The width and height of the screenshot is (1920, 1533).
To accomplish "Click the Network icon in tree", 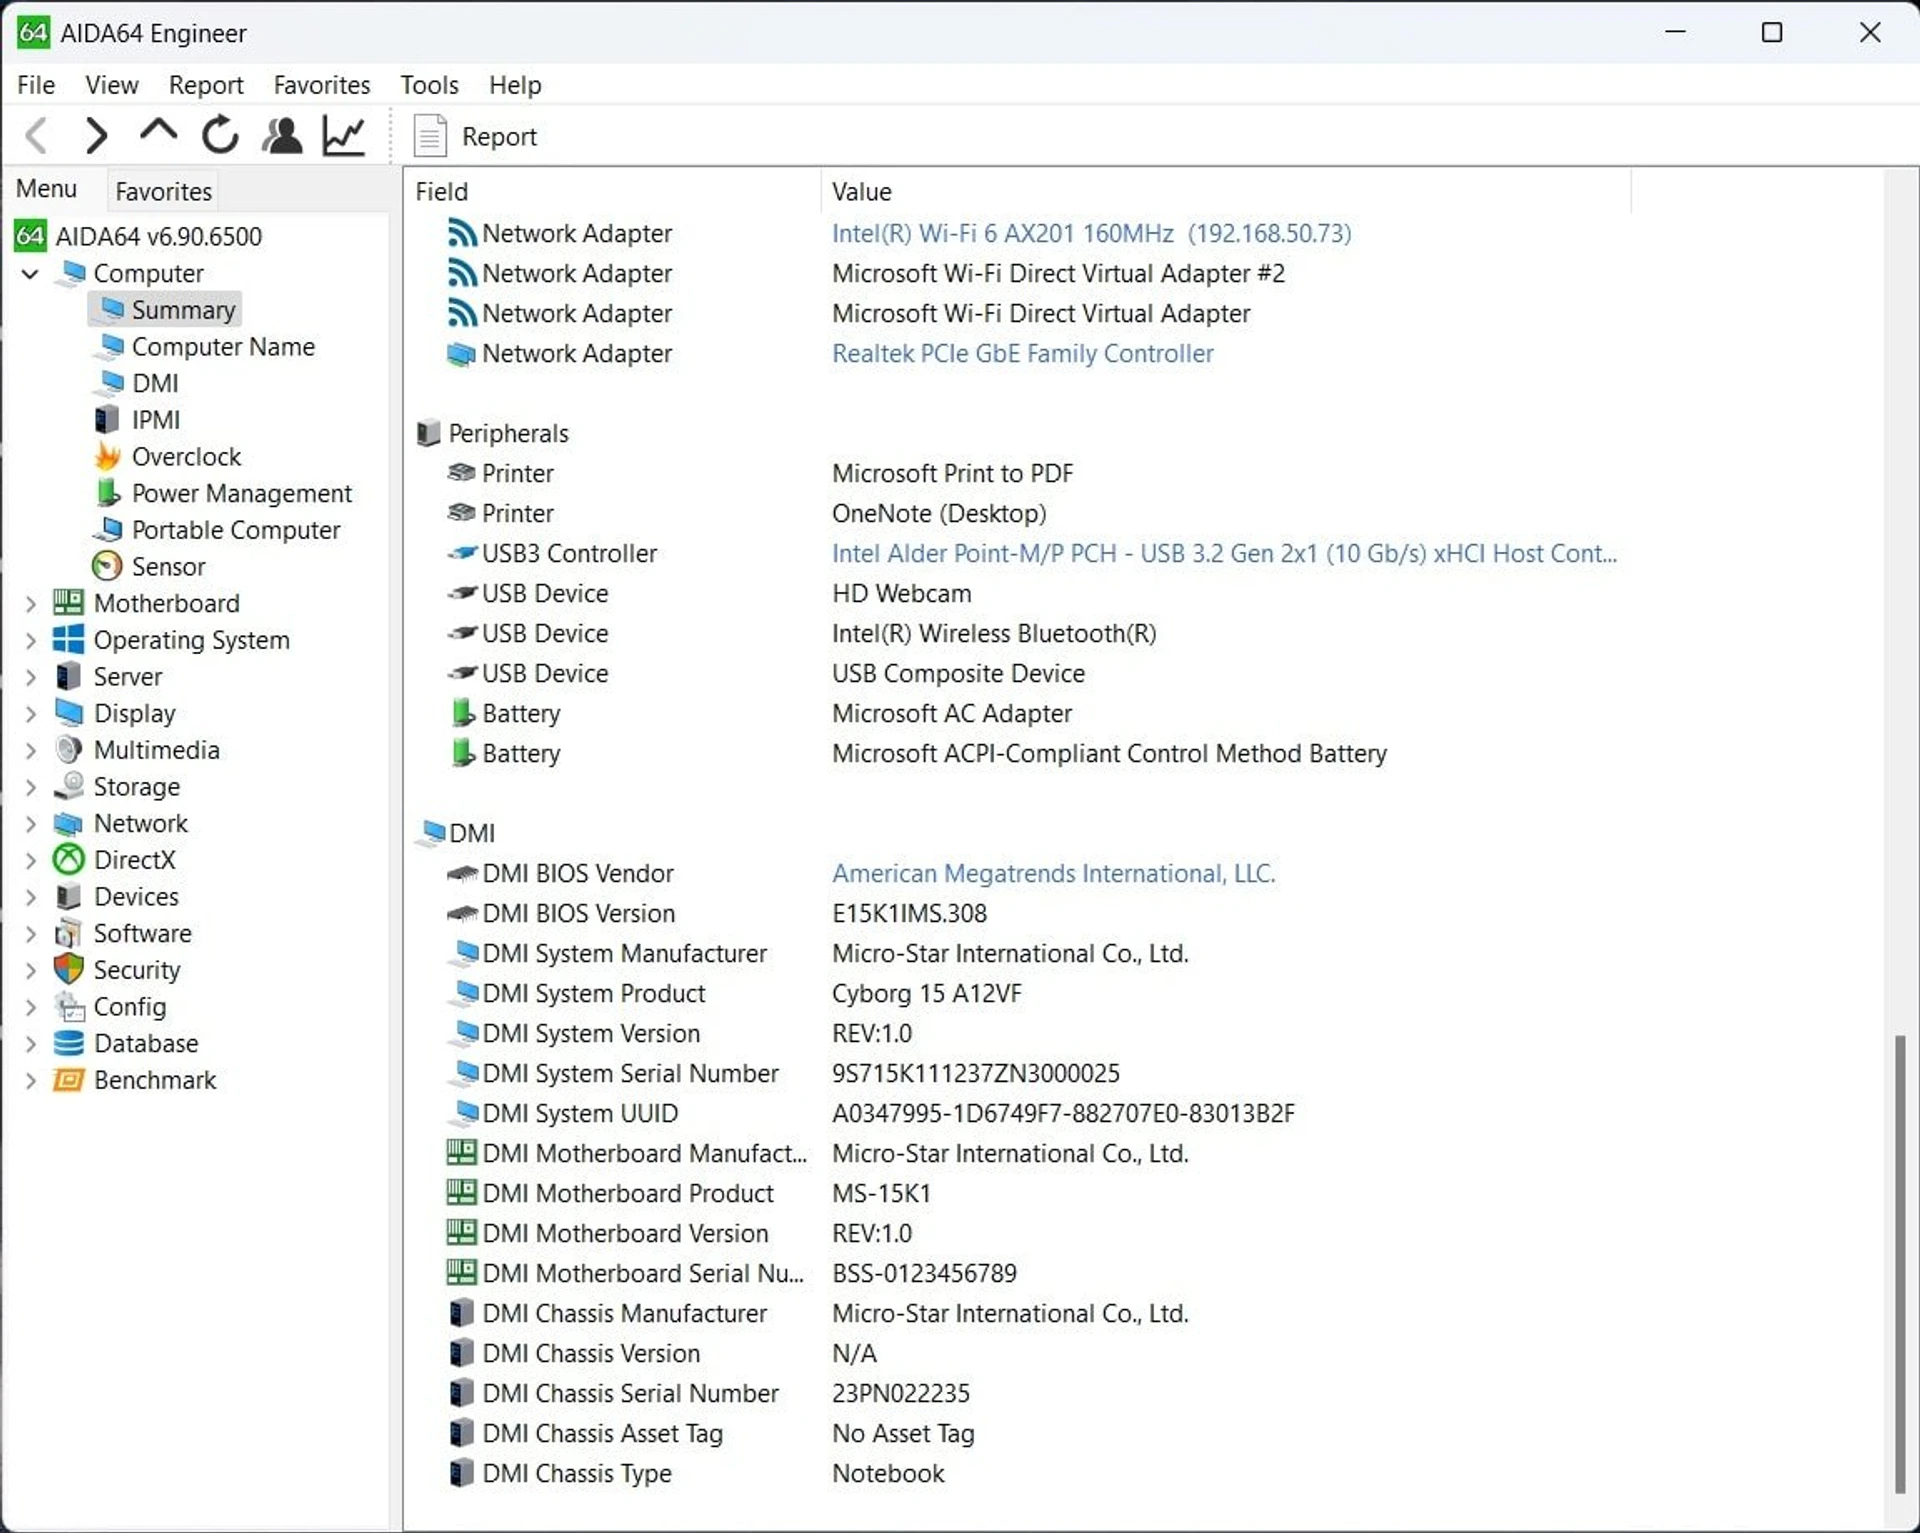I will pyautogui.click(x=68, y=823).
